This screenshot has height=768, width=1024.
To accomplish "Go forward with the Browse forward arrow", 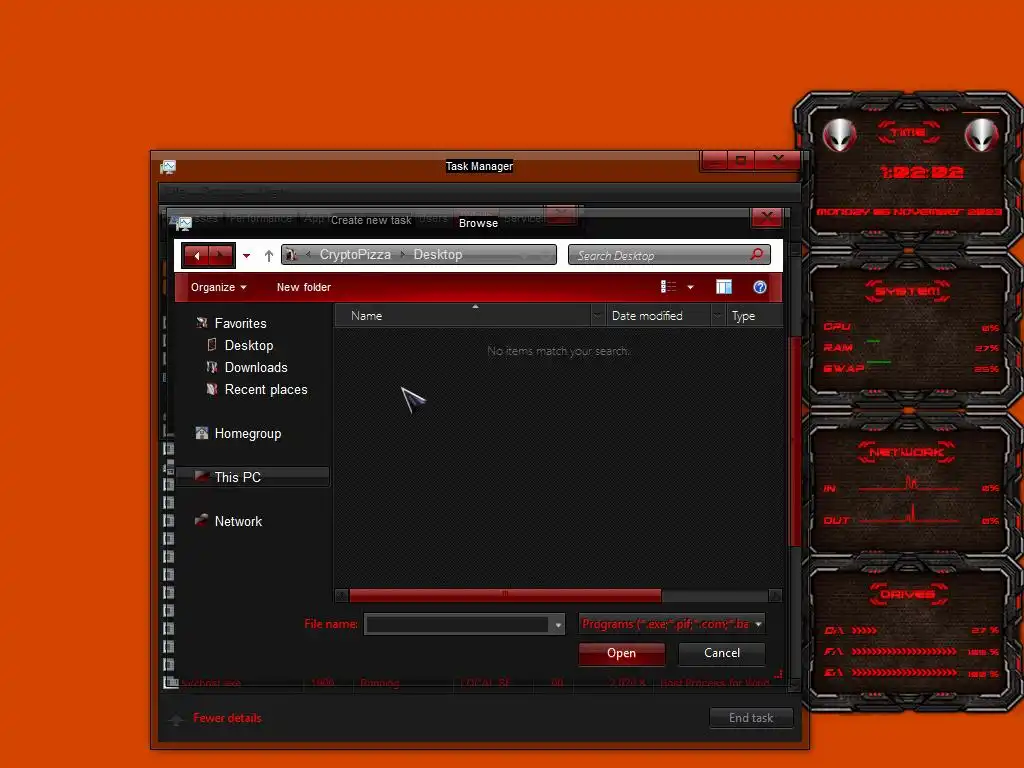I will [221, 255].
